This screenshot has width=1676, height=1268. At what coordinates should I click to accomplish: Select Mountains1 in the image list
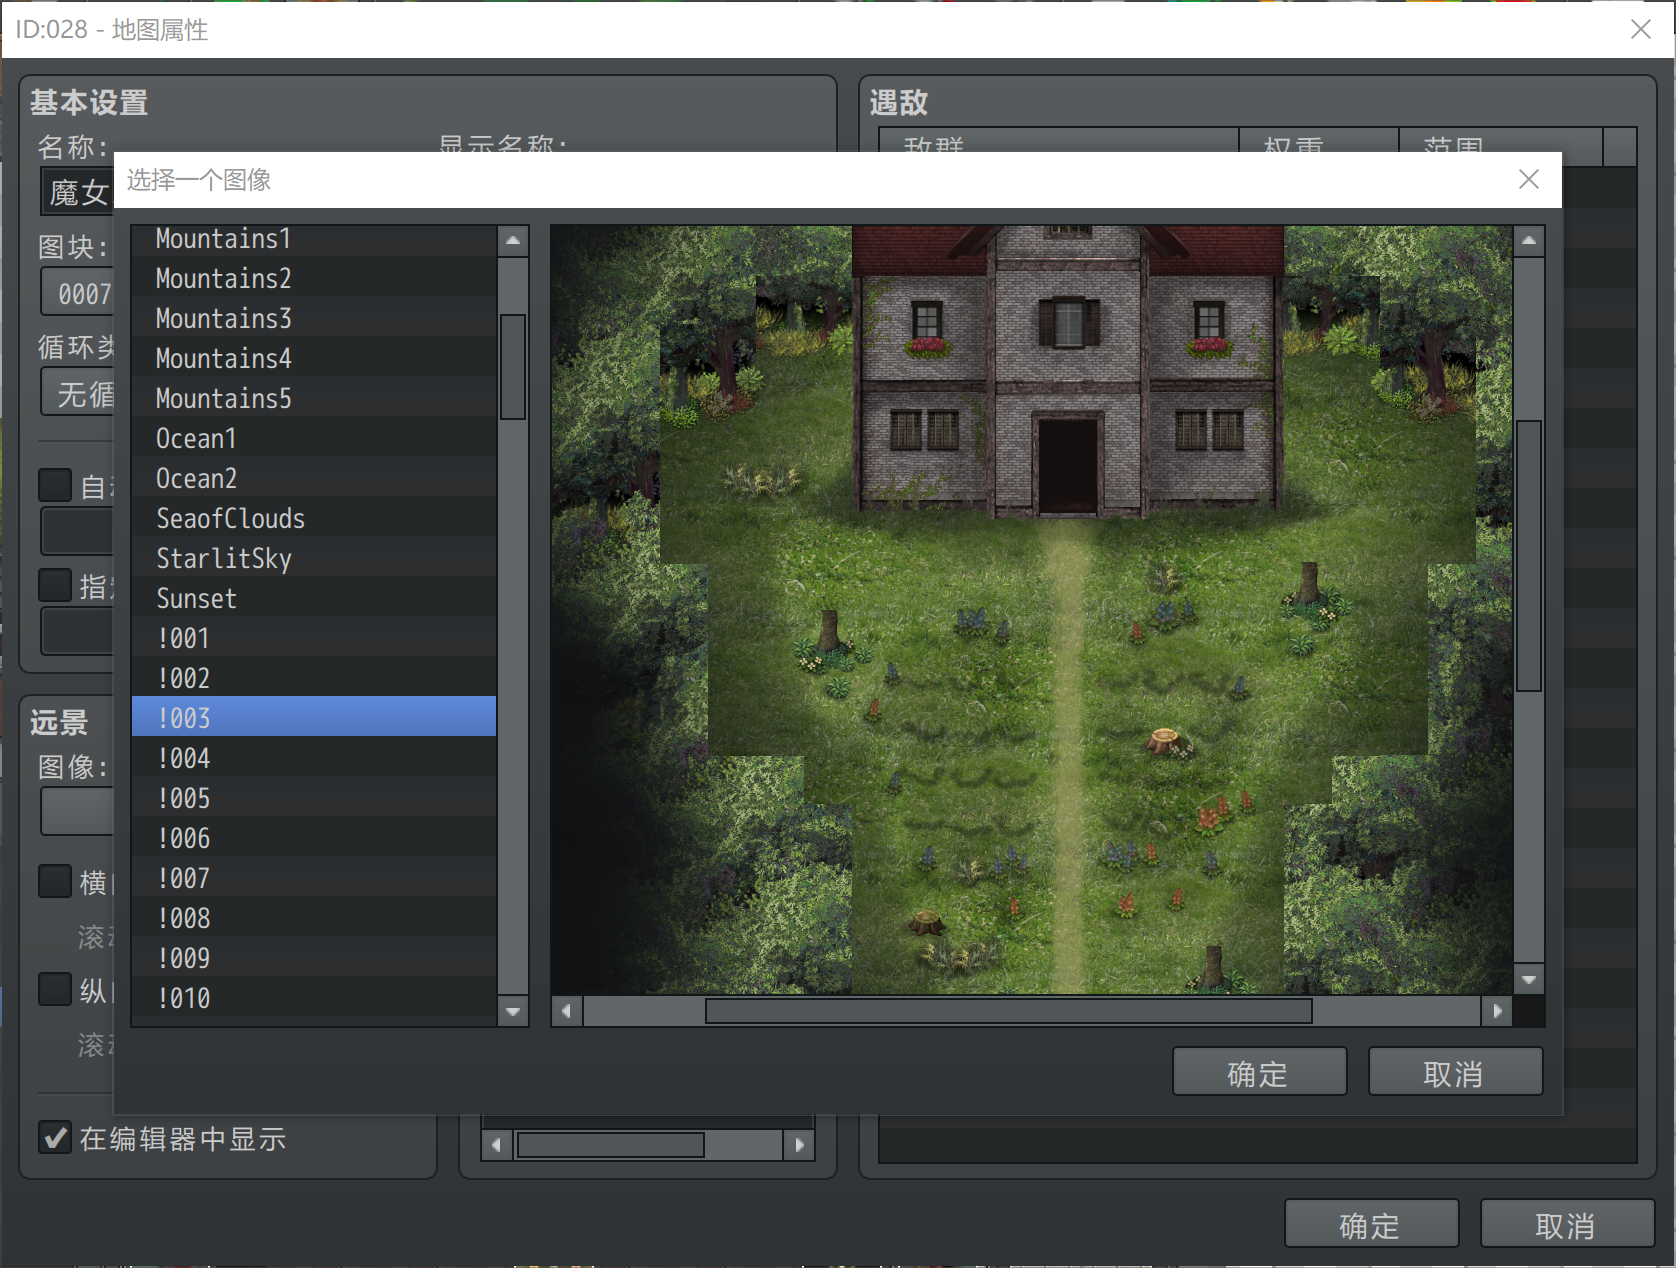(x=314, y=239)
